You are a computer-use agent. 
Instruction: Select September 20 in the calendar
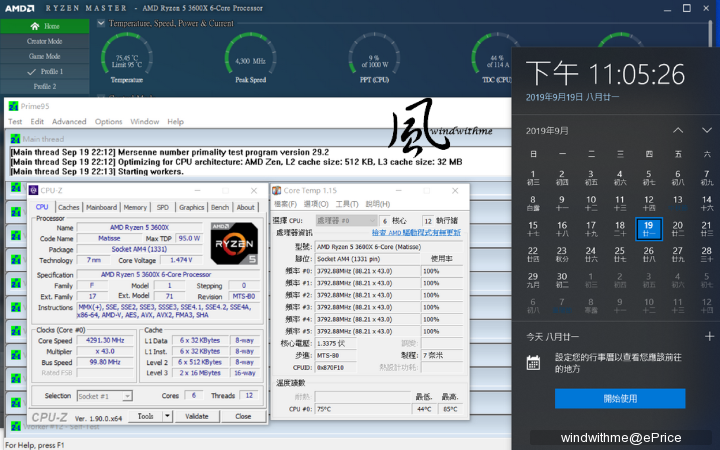[677, 229]
